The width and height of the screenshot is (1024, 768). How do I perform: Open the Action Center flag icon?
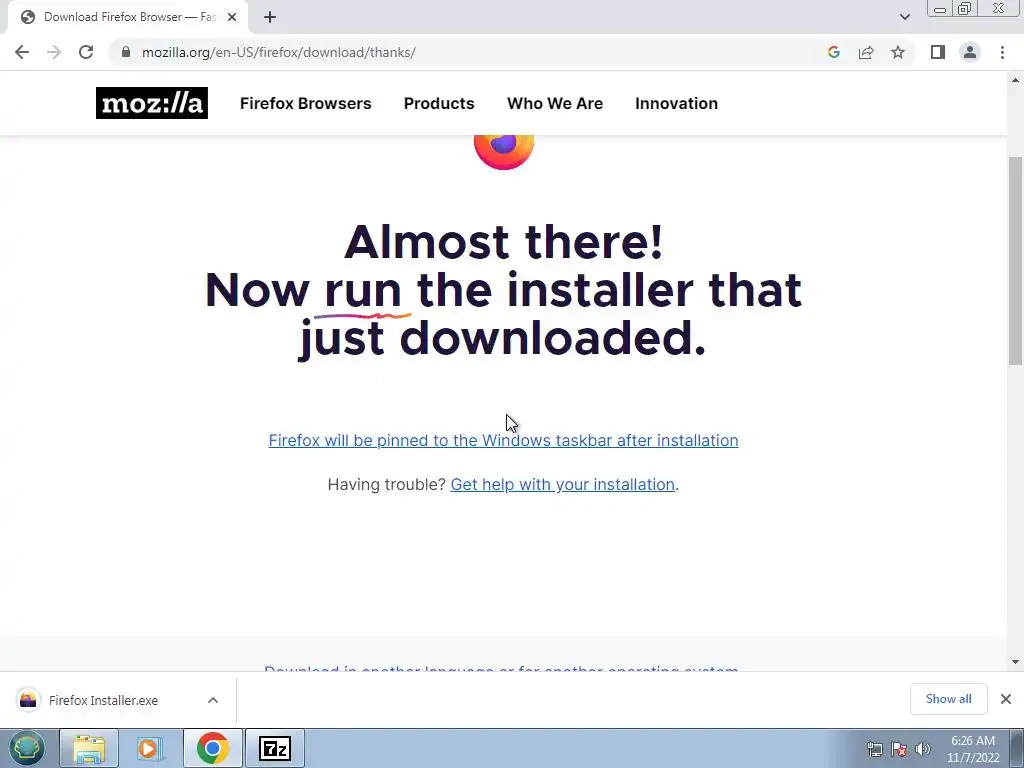click(x=899, y=749)
